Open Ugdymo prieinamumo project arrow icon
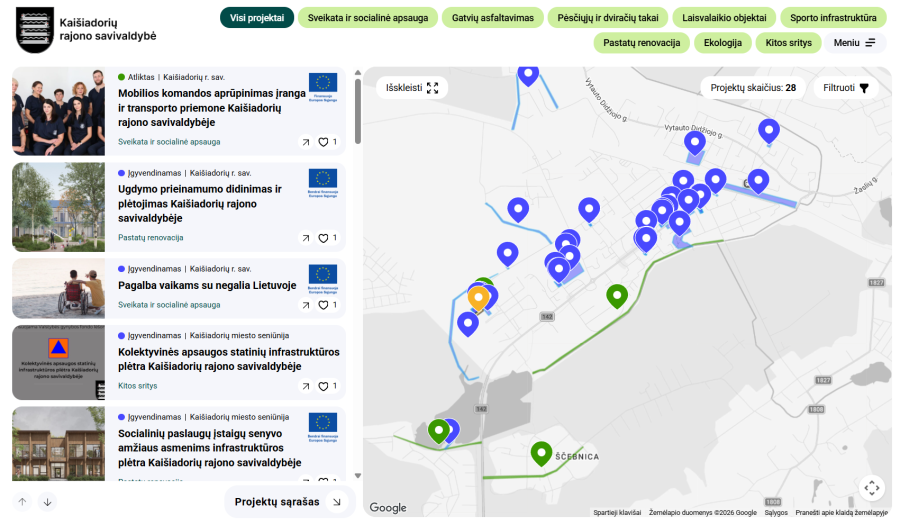This screenshot has width=900, height=525. (x=306, y=238)
